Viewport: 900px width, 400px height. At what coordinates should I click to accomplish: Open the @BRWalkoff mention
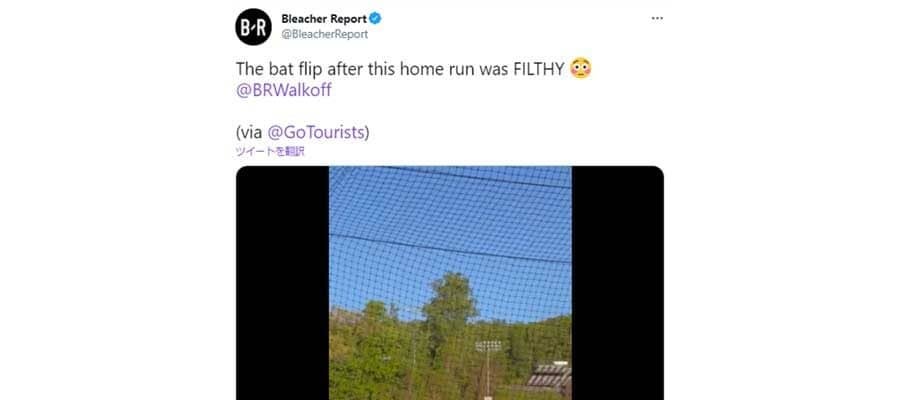coord(284,91)
